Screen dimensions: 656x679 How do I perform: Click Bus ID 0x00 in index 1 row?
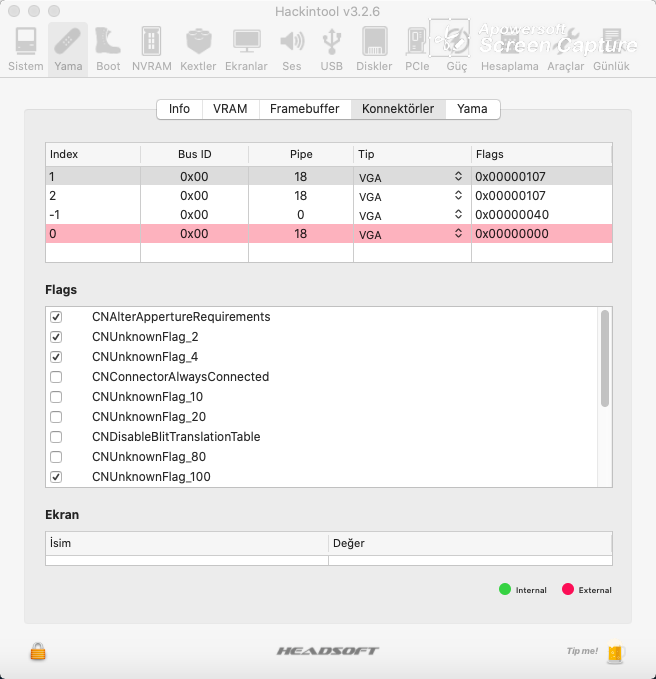[x=194, y=177]
